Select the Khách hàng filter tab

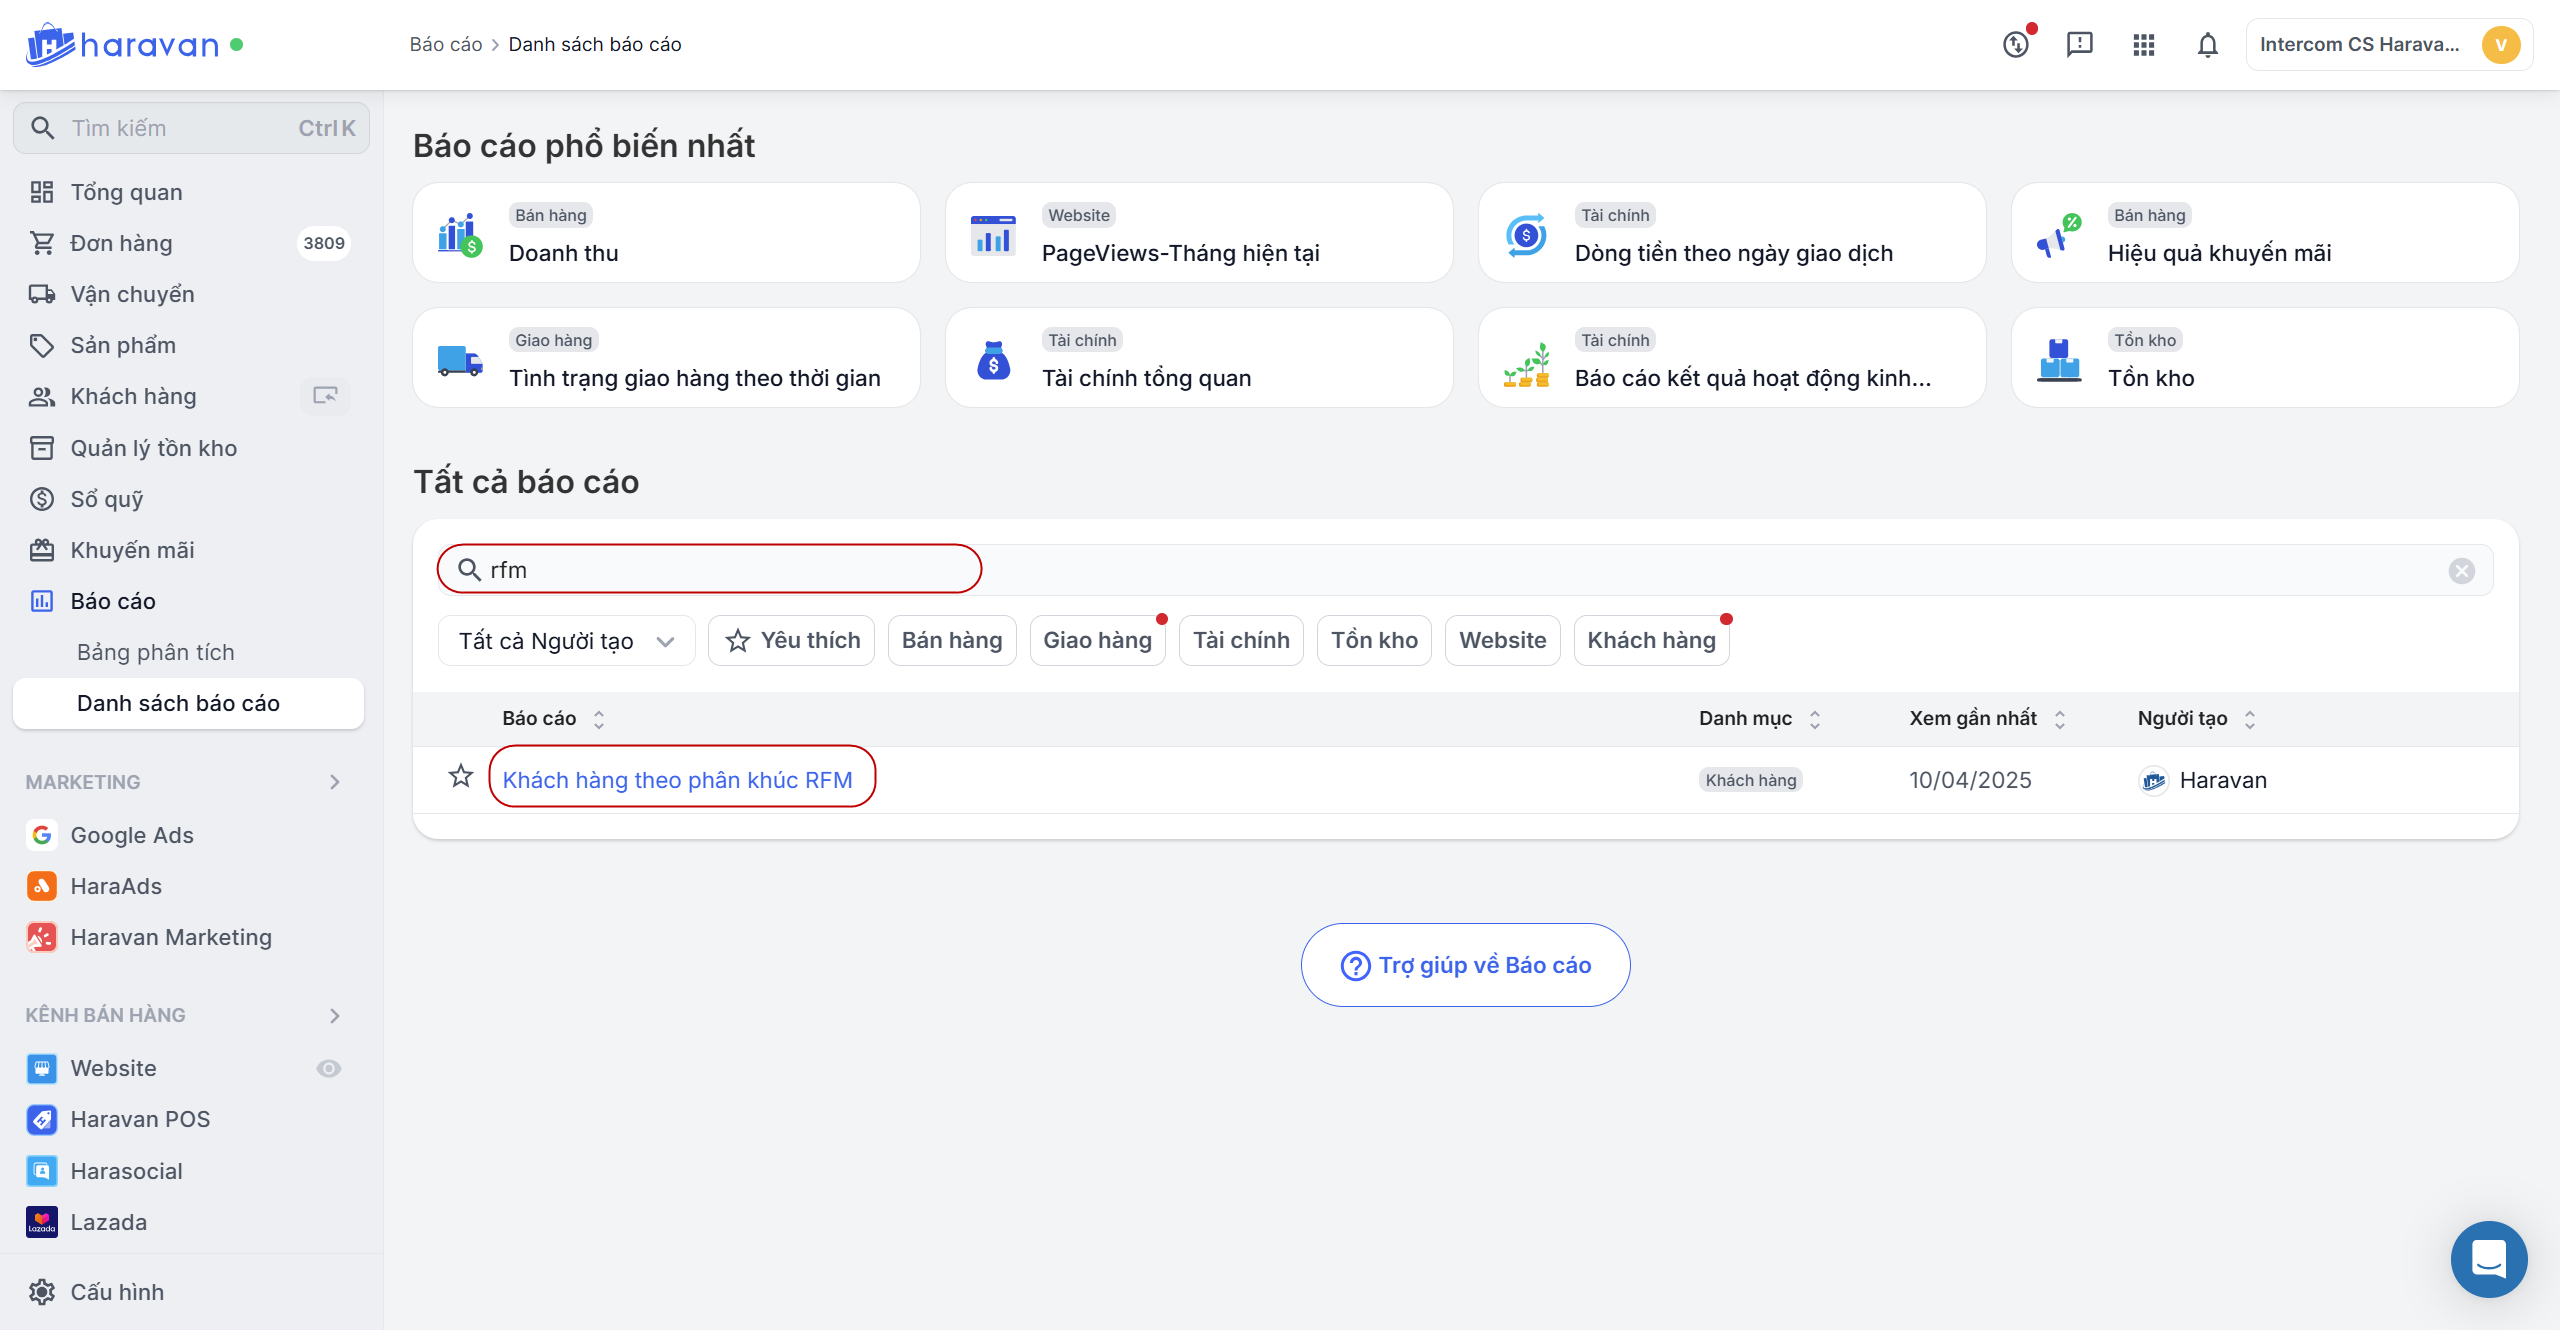pos(1651,641)
